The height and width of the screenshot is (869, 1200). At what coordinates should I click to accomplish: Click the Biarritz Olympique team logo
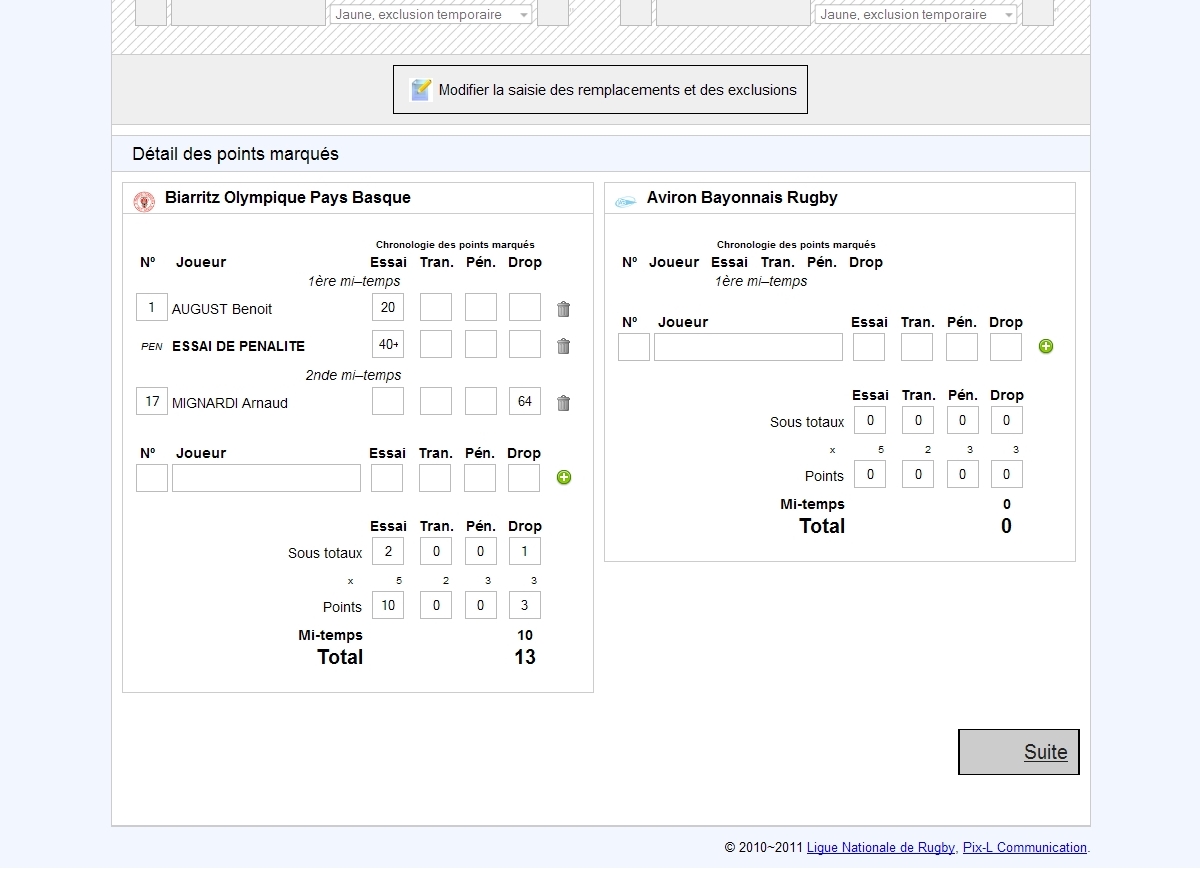[x=144, y=201]
